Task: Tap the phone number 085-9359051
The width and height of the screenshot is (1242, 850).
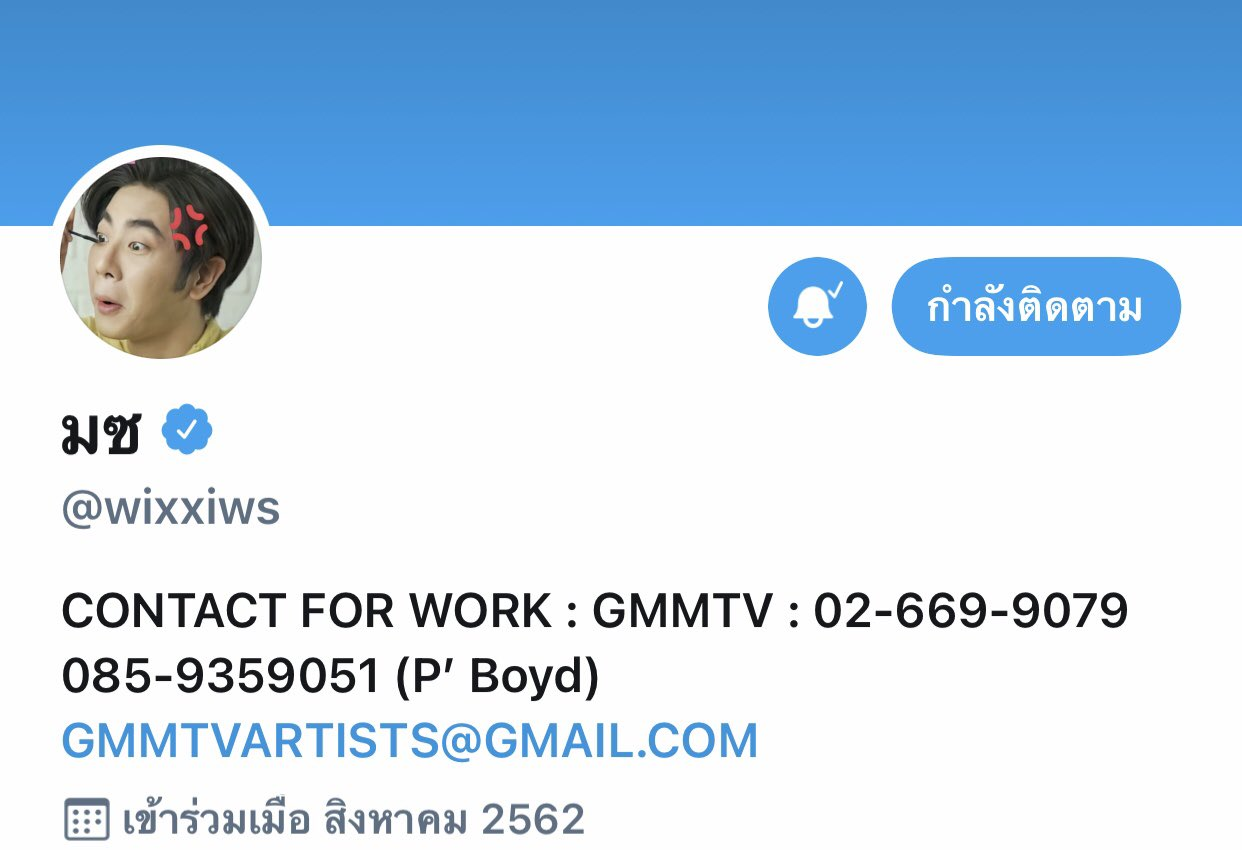Action: [x=221, y=677]
